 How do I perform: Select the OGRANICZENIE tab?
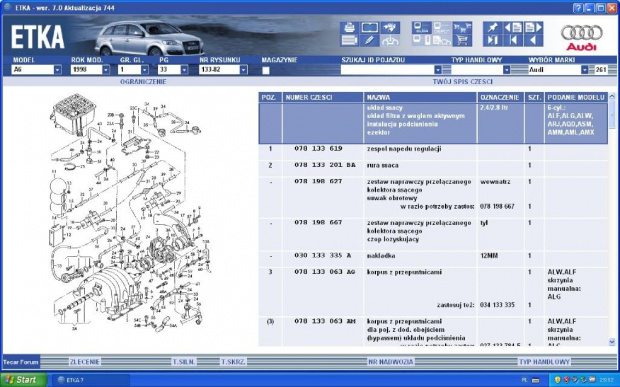[x=143, y=82]
